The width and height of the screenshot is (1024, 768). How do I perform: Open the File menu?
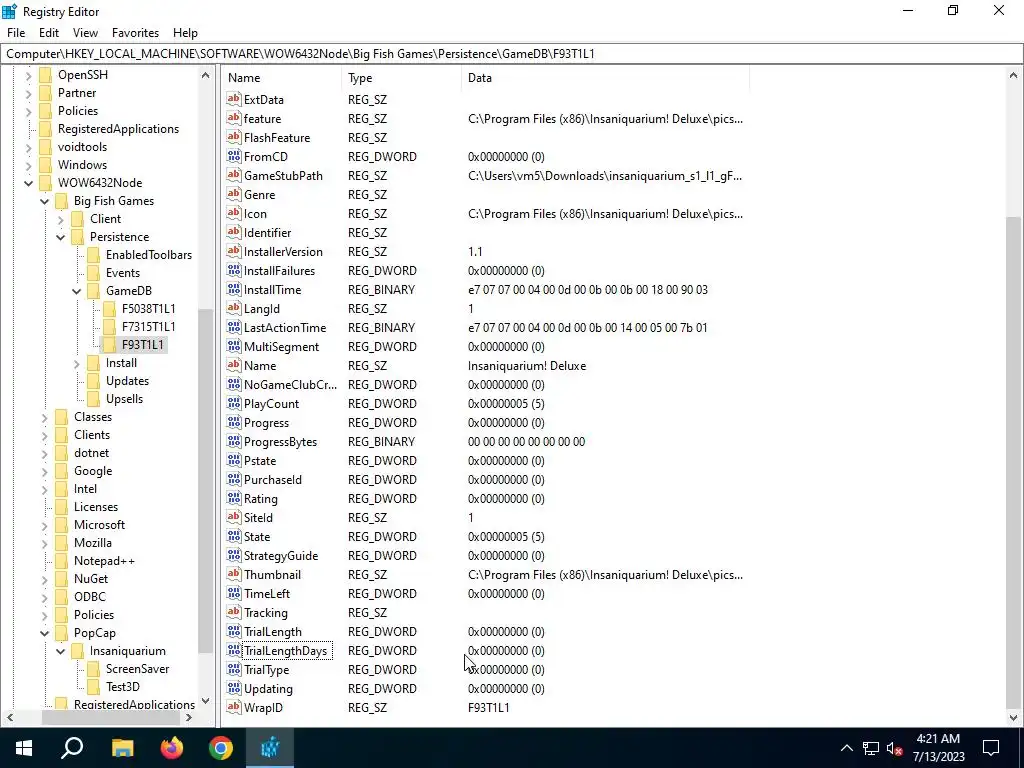point(16,33)
